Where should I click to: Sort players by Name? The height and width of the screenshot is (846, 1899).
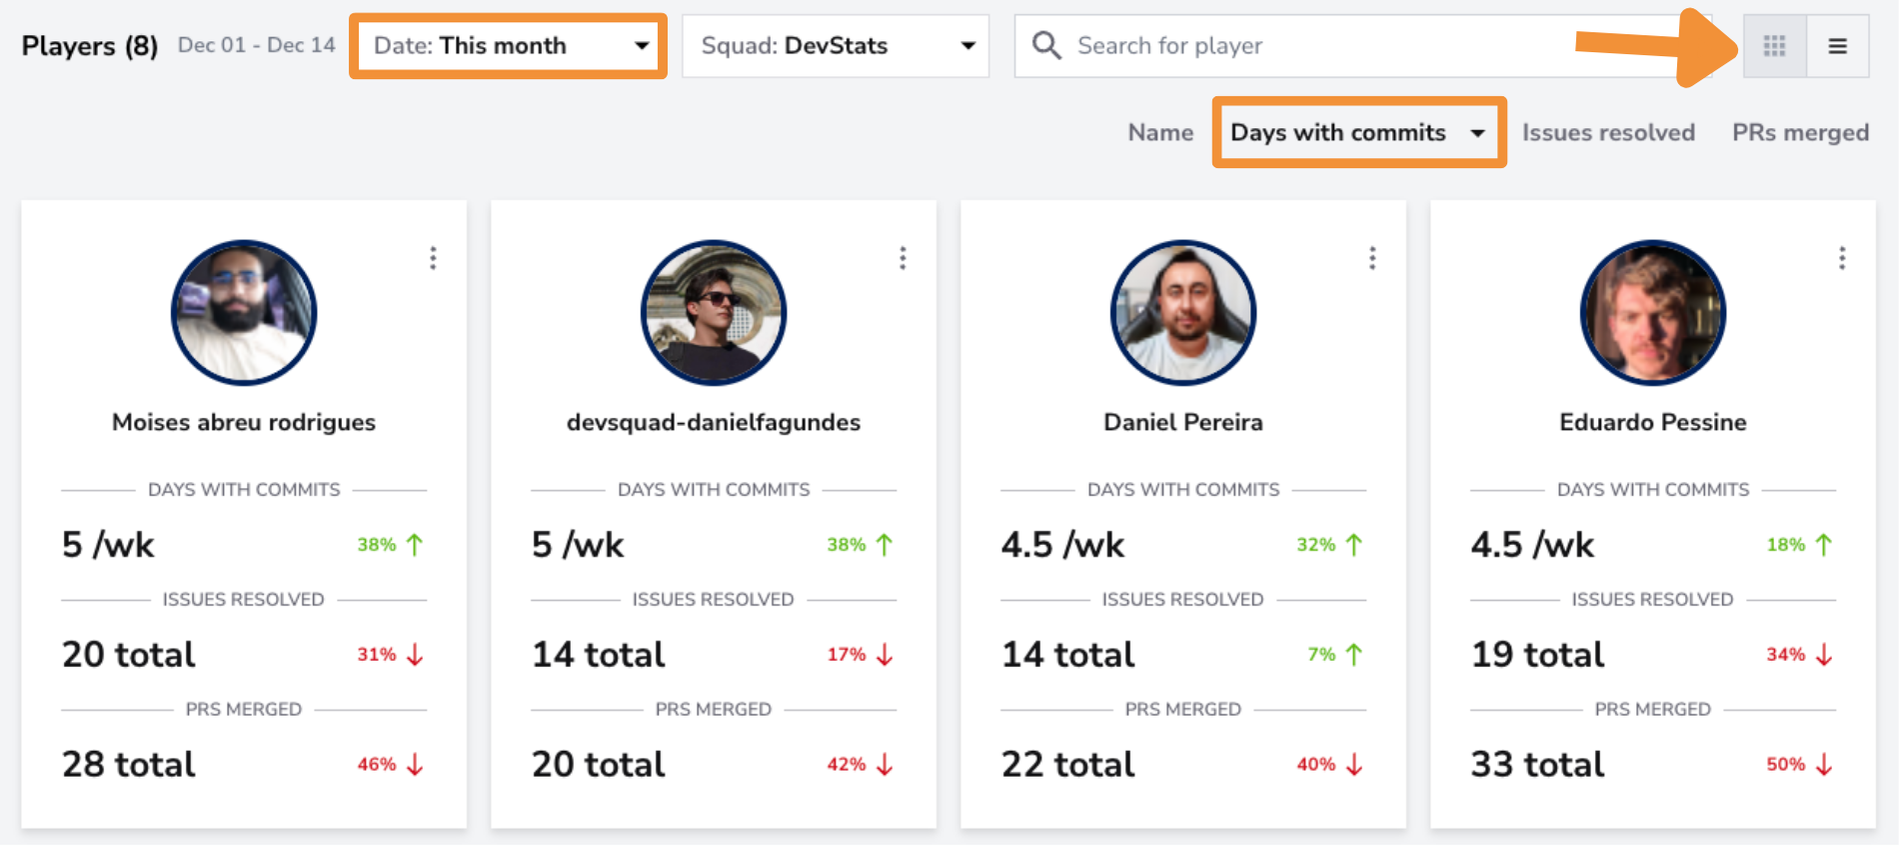click(x=1160, y=132)
